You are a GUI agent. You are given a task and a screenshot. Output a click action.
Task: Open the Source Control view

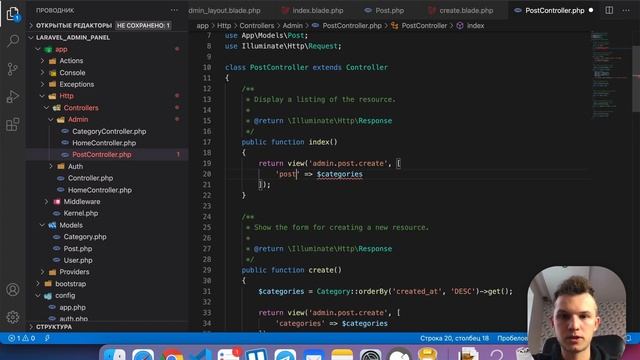click(13, 69)
